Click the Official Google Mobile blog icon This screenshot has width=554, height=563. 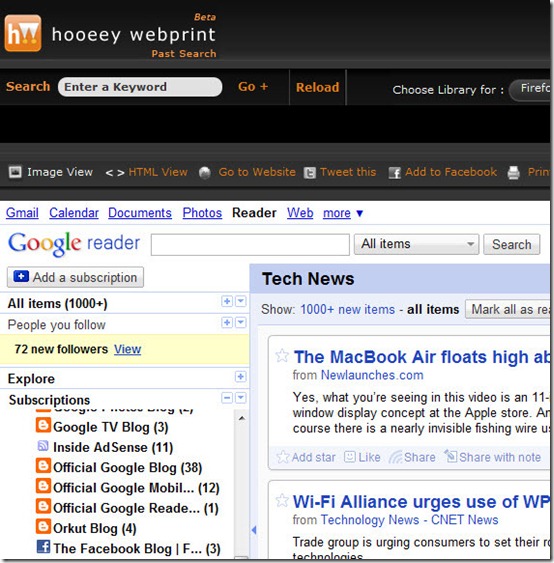[x=43, y=486]
